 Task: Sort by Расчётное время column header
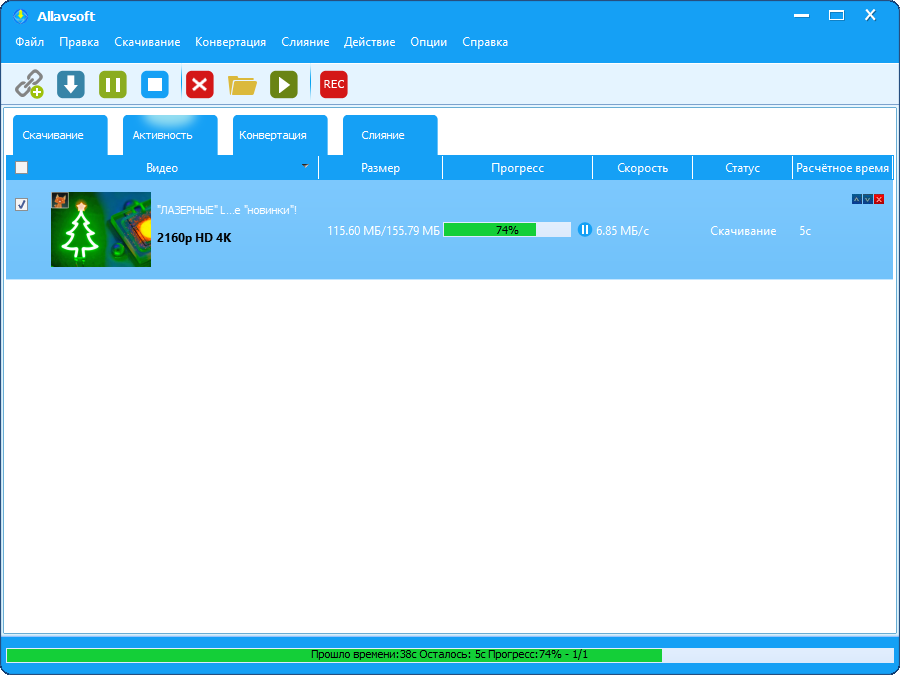pyautogui.click(x=843, y=168)
